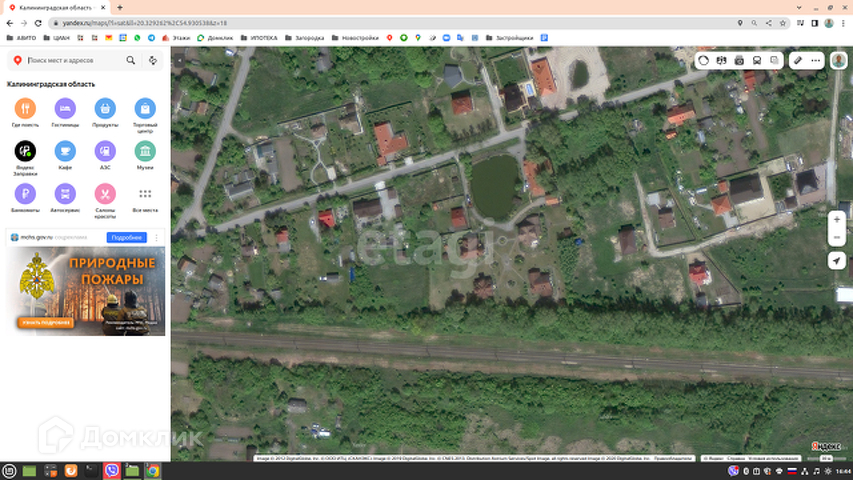Zoom in with the plus button
Screen dimensions: 853x480
837,220
